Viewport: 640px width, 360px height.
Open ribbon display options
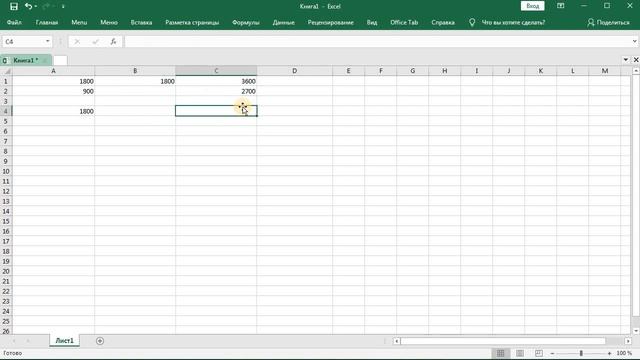click(560, 6)
